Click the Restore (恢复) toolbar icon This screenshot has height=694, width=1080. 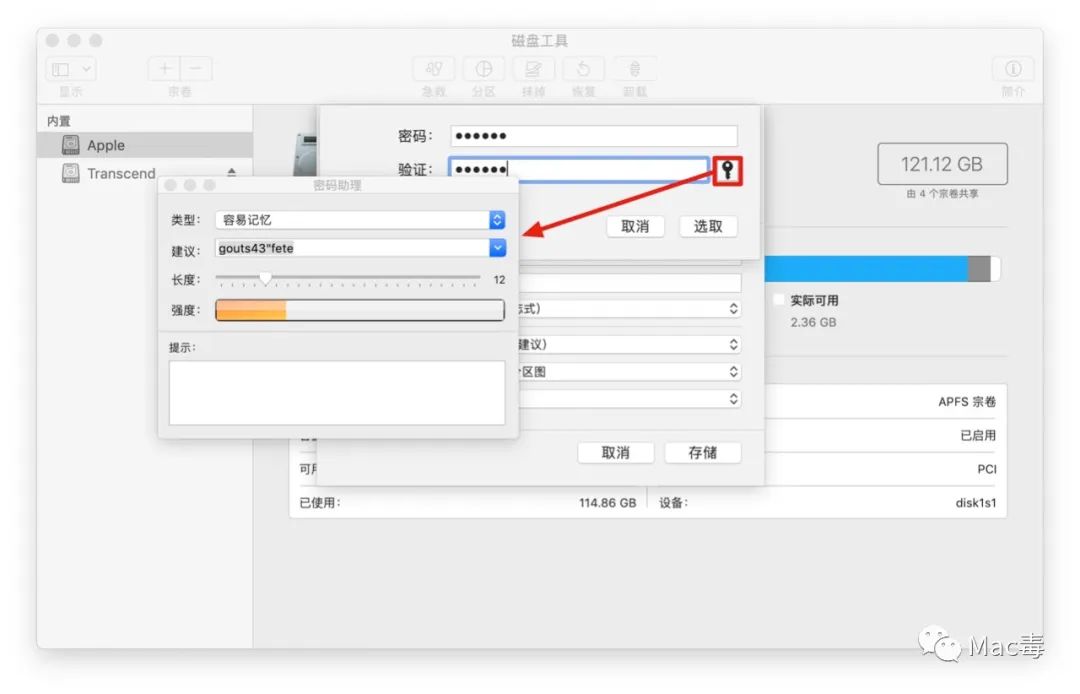[x=584, y=70]
